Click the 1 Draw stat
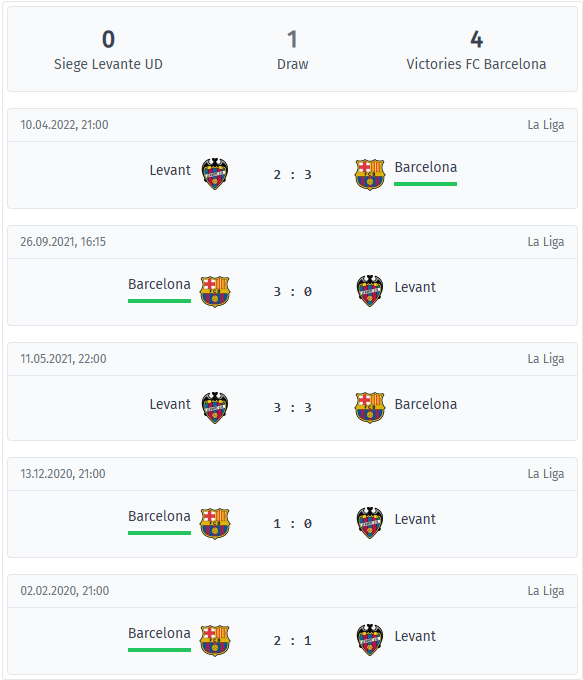The height and width of the screenshot is (680, 583). coord(292,50)
